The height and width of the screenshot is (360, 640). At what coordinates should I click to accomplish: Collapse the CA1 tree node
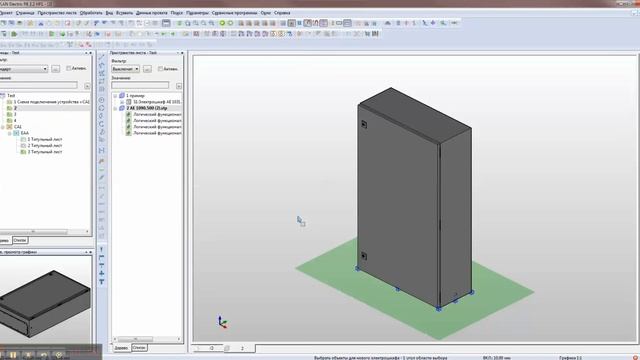[3, 127]
